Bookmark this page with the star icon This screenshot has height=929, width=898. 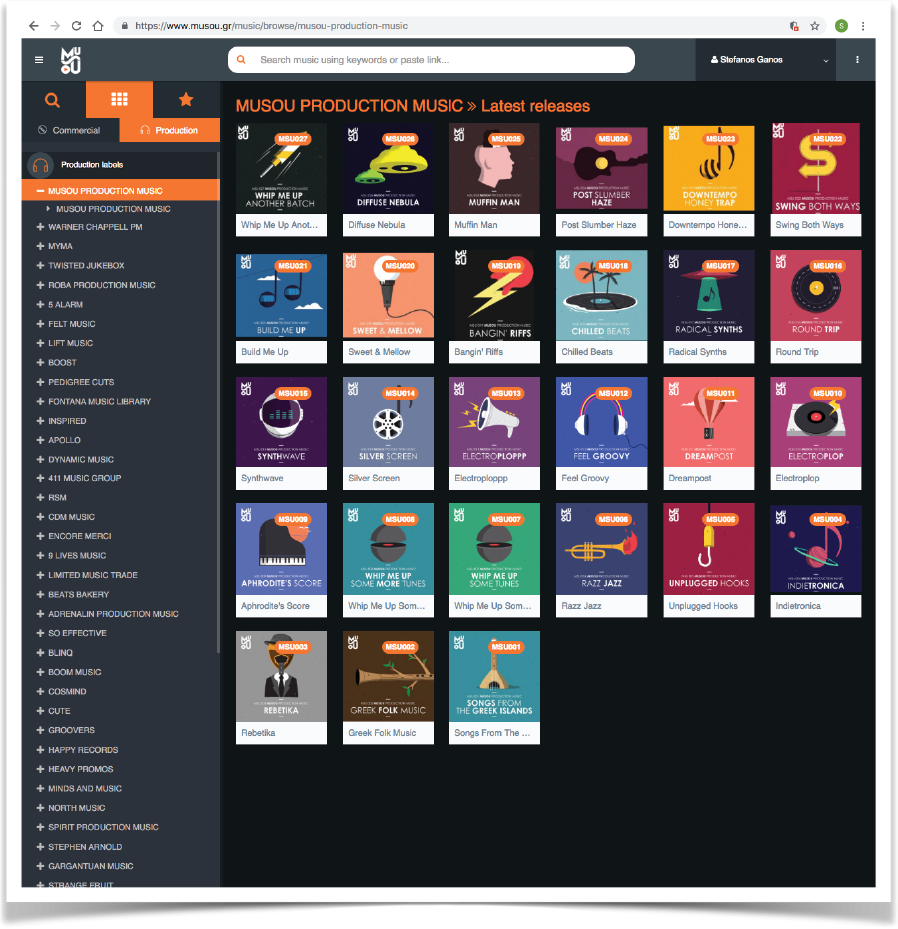point(815,26)
